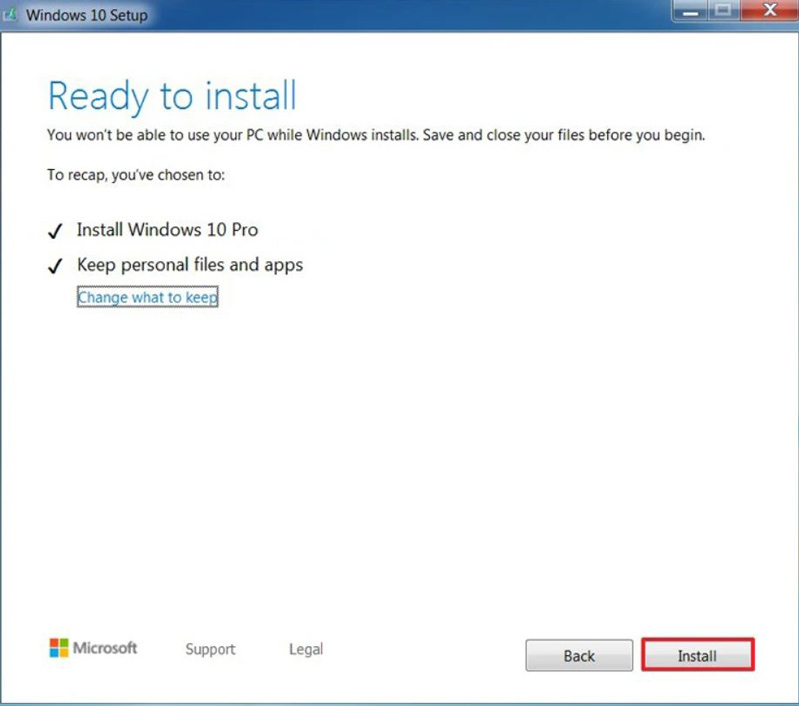
Task: Open the Legal link
Action: tap(306, 649)
